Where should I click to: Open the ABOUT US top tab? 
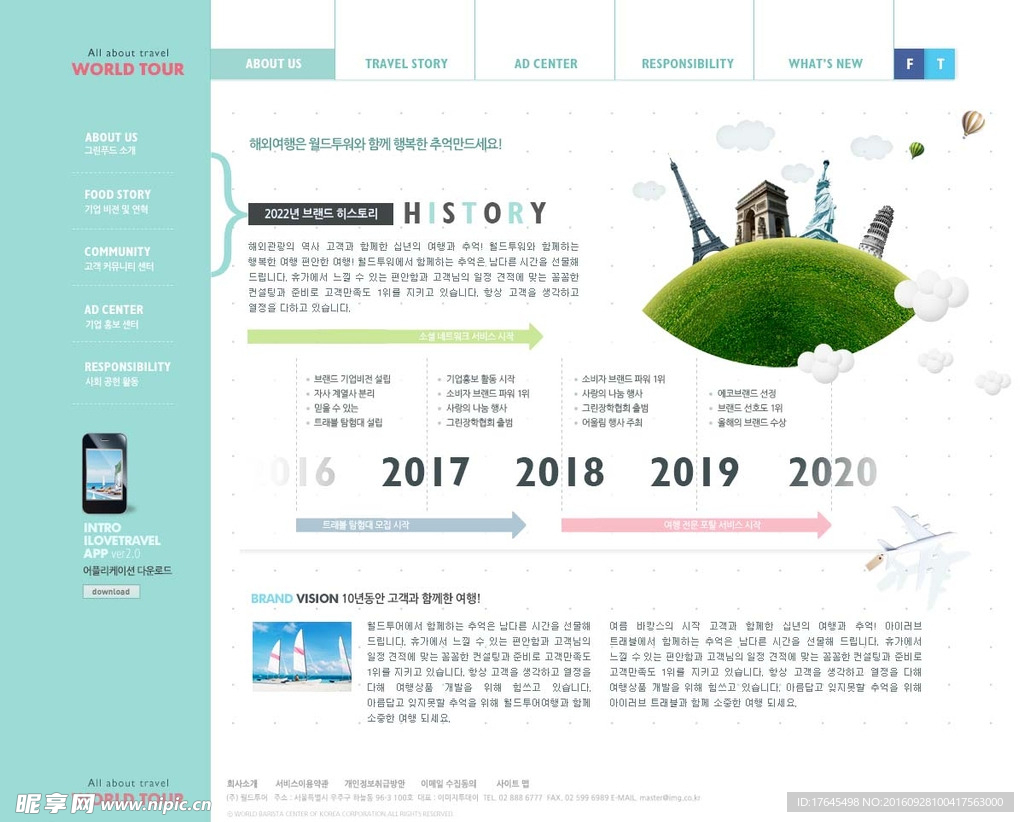coord(273,64)
